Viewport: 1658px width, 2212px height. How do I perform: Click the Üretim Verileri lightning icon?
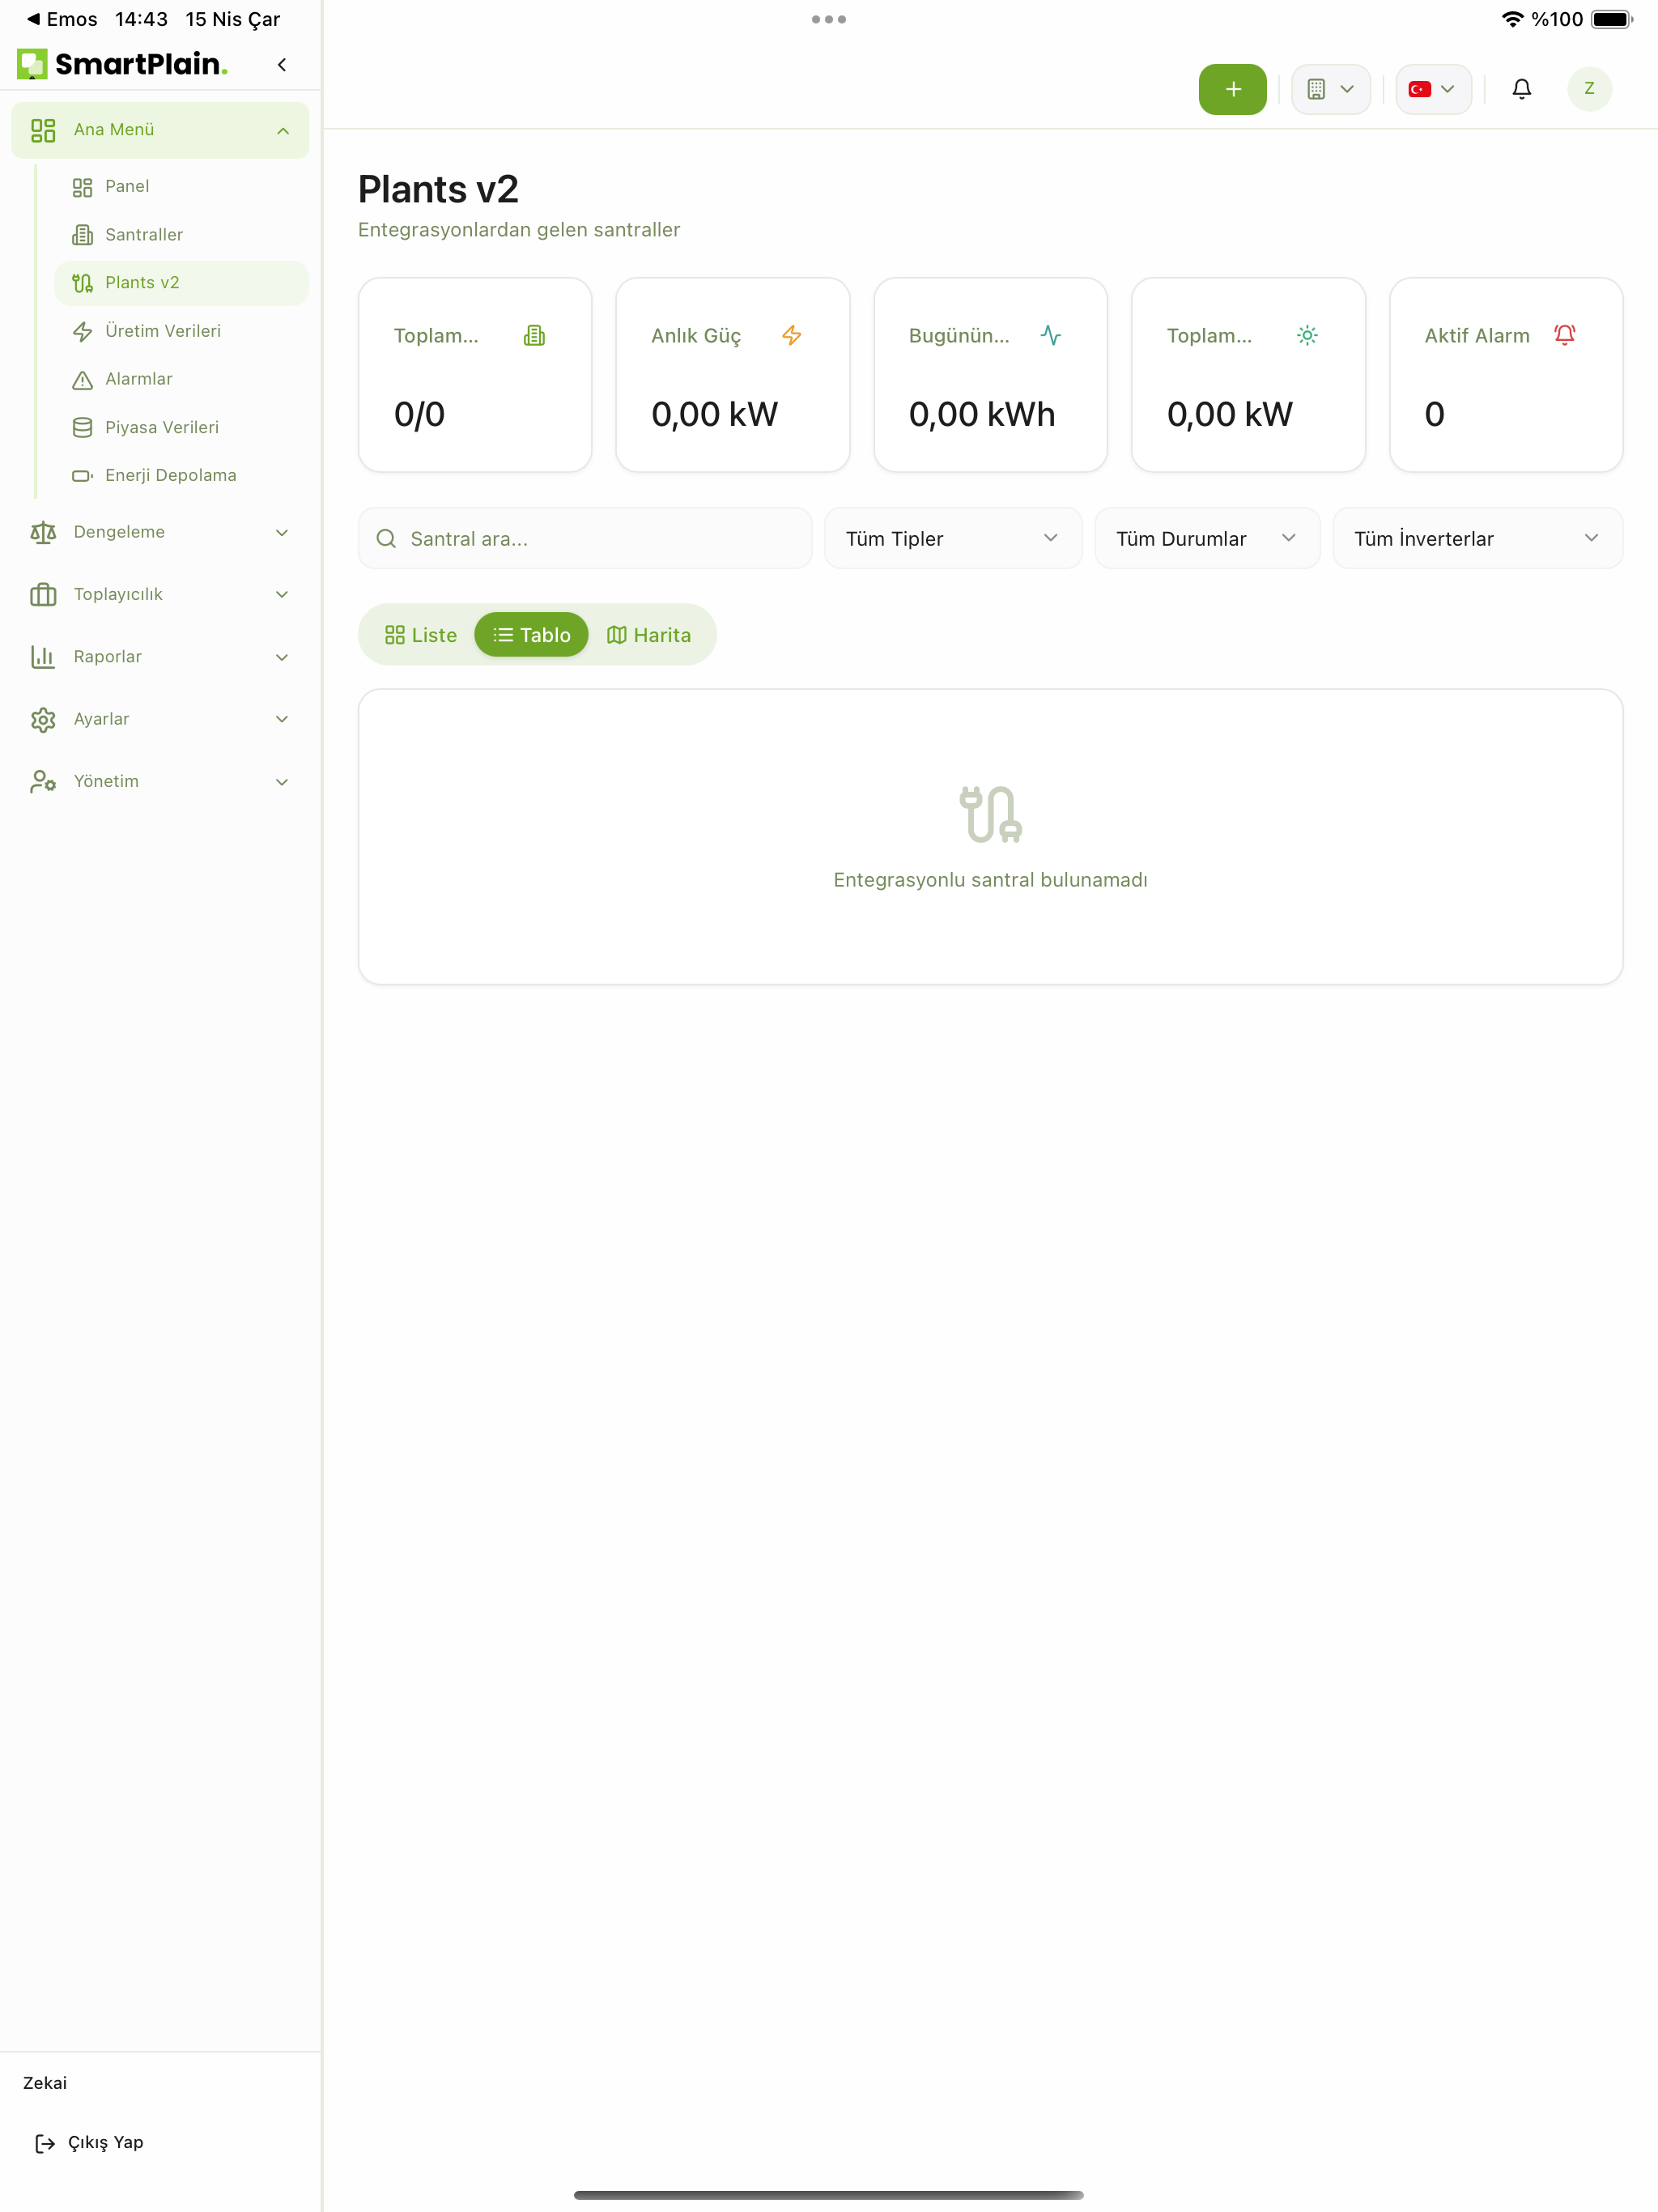click(x=82, y=331)
